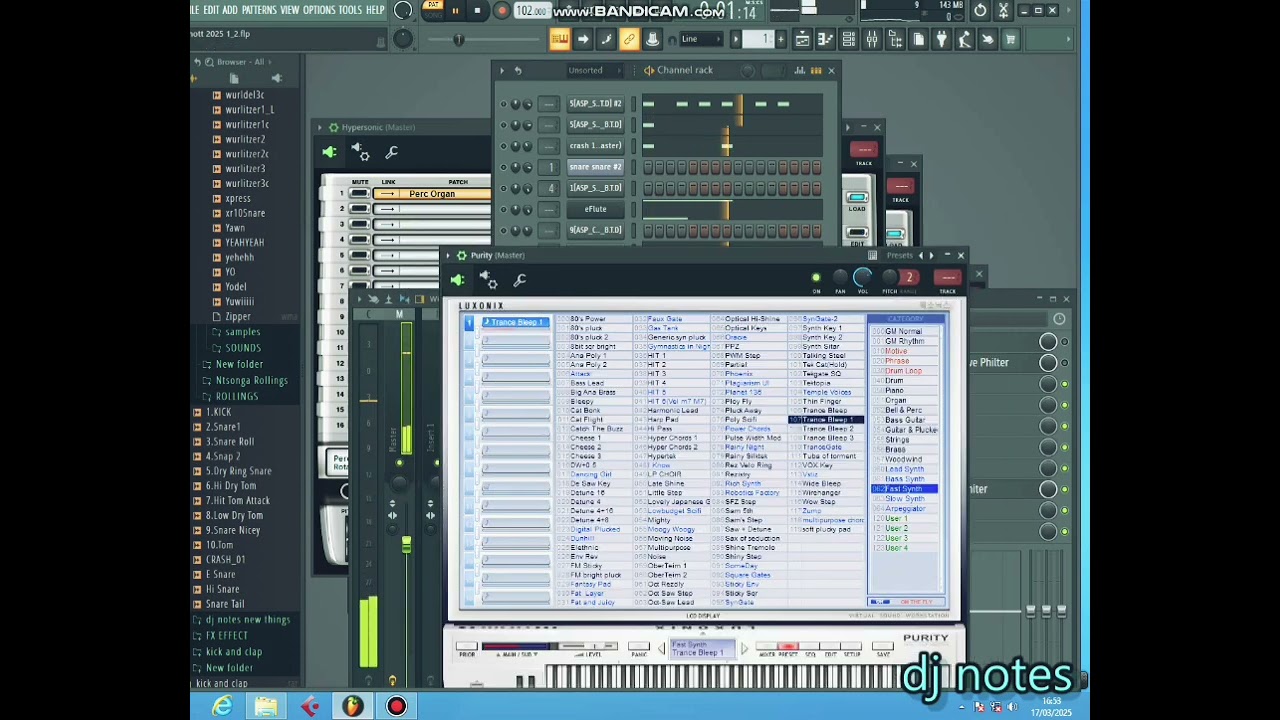Expand the Ntsonga Rollings folder
1280x720 pixels.
click(251, 380)
